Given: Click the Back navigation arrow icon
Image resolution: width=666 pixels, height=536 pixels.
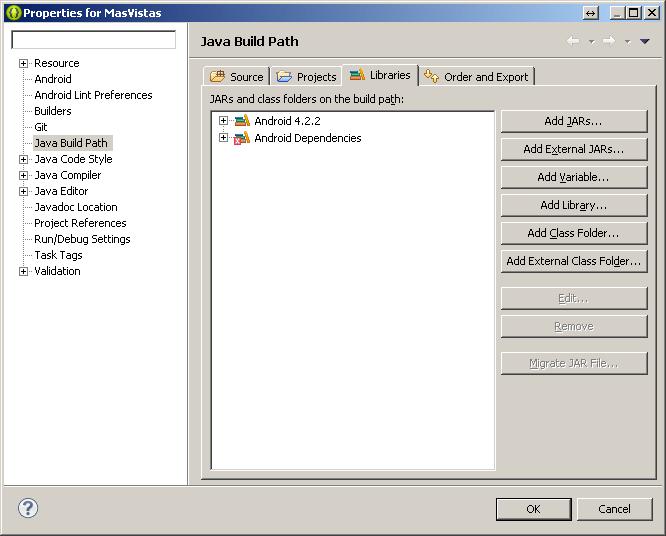Looking at the screenshot, I should [573, 41].
